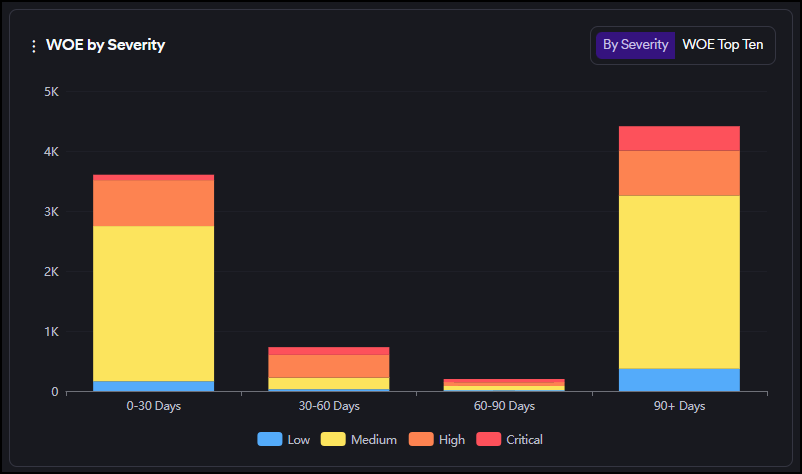The height and width of the screenshot is (474, 802).
Task: Select the orange High segment of 90+ Days
Action: tap(679, 173)
